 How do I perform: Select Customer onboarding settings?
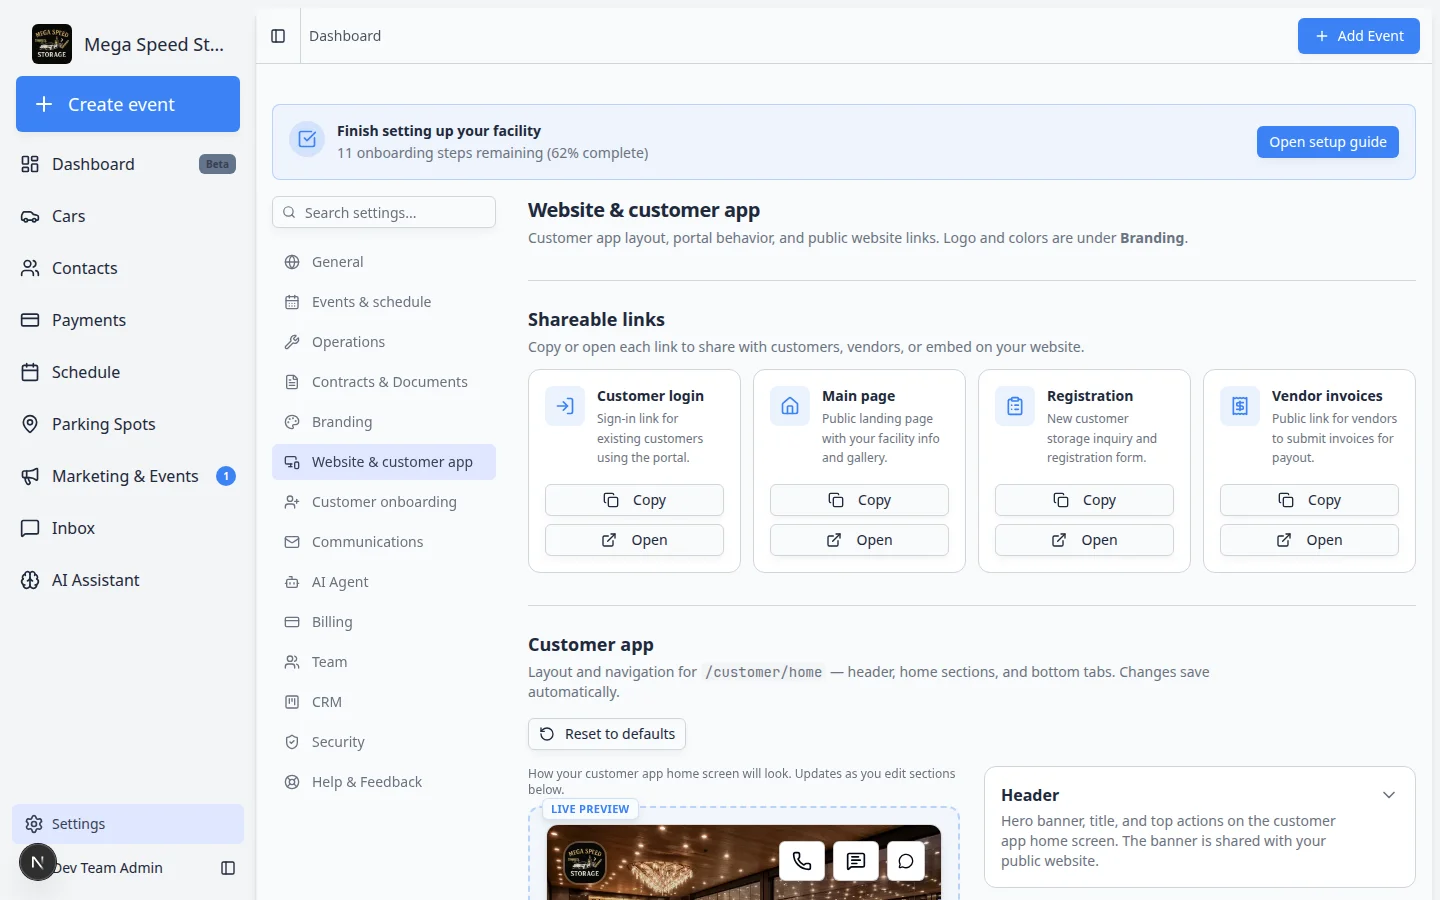384,502
